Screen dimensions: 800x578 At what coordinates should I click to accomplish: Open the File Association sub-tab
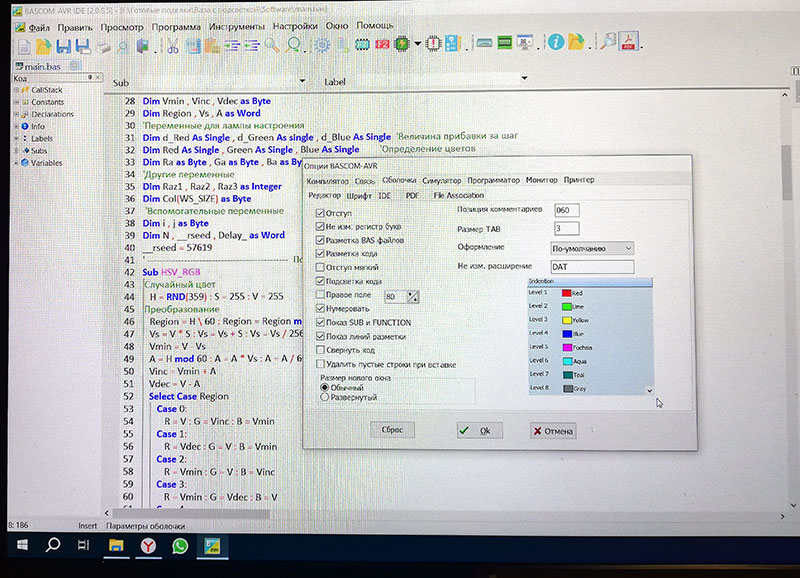click(x=458, y=195)
